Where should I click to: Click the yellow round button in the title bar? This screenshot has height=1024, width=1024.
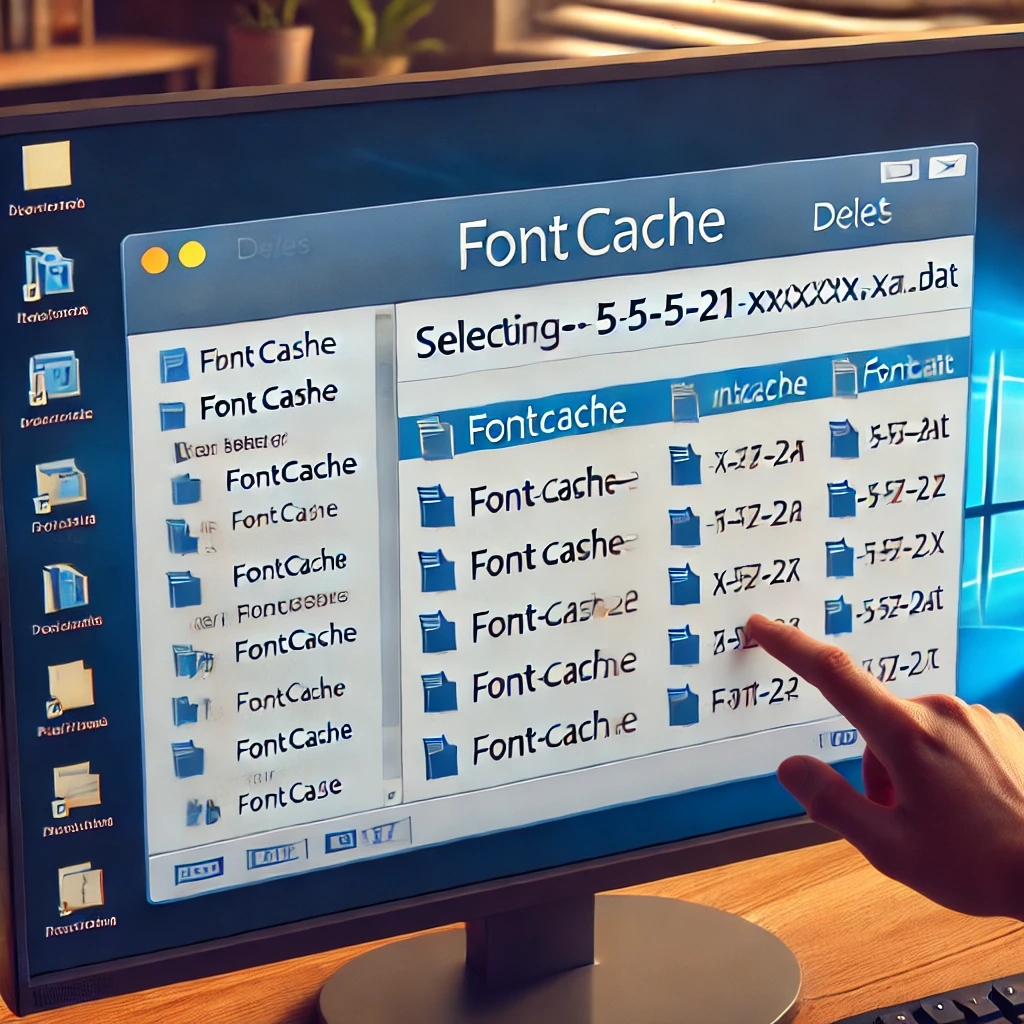192,254
